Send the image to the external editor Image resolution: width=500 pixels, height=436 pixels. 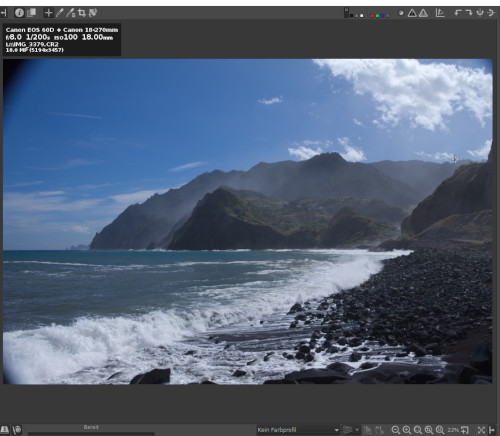coord(16,429)
